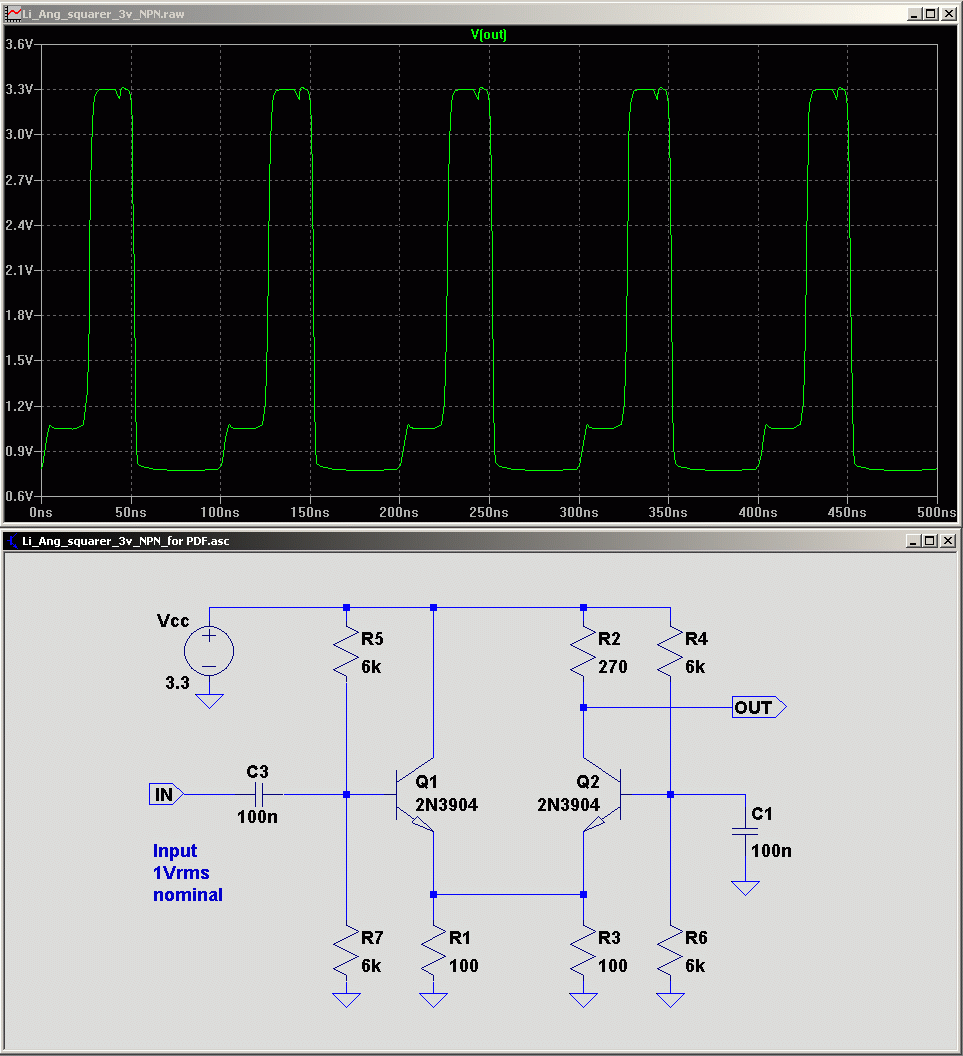Select resistor R7 zigzag symbol

tap(346, 952)
